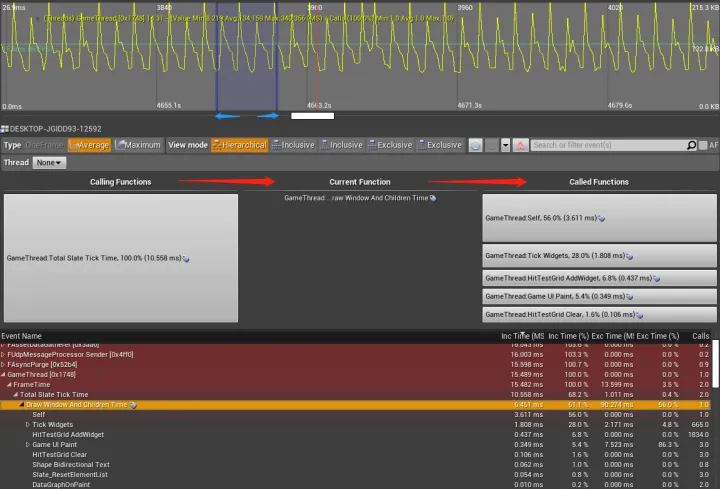Expand FAsyncPurge [0x52b4] row
The image size is (720, 489).
point(3,365)
